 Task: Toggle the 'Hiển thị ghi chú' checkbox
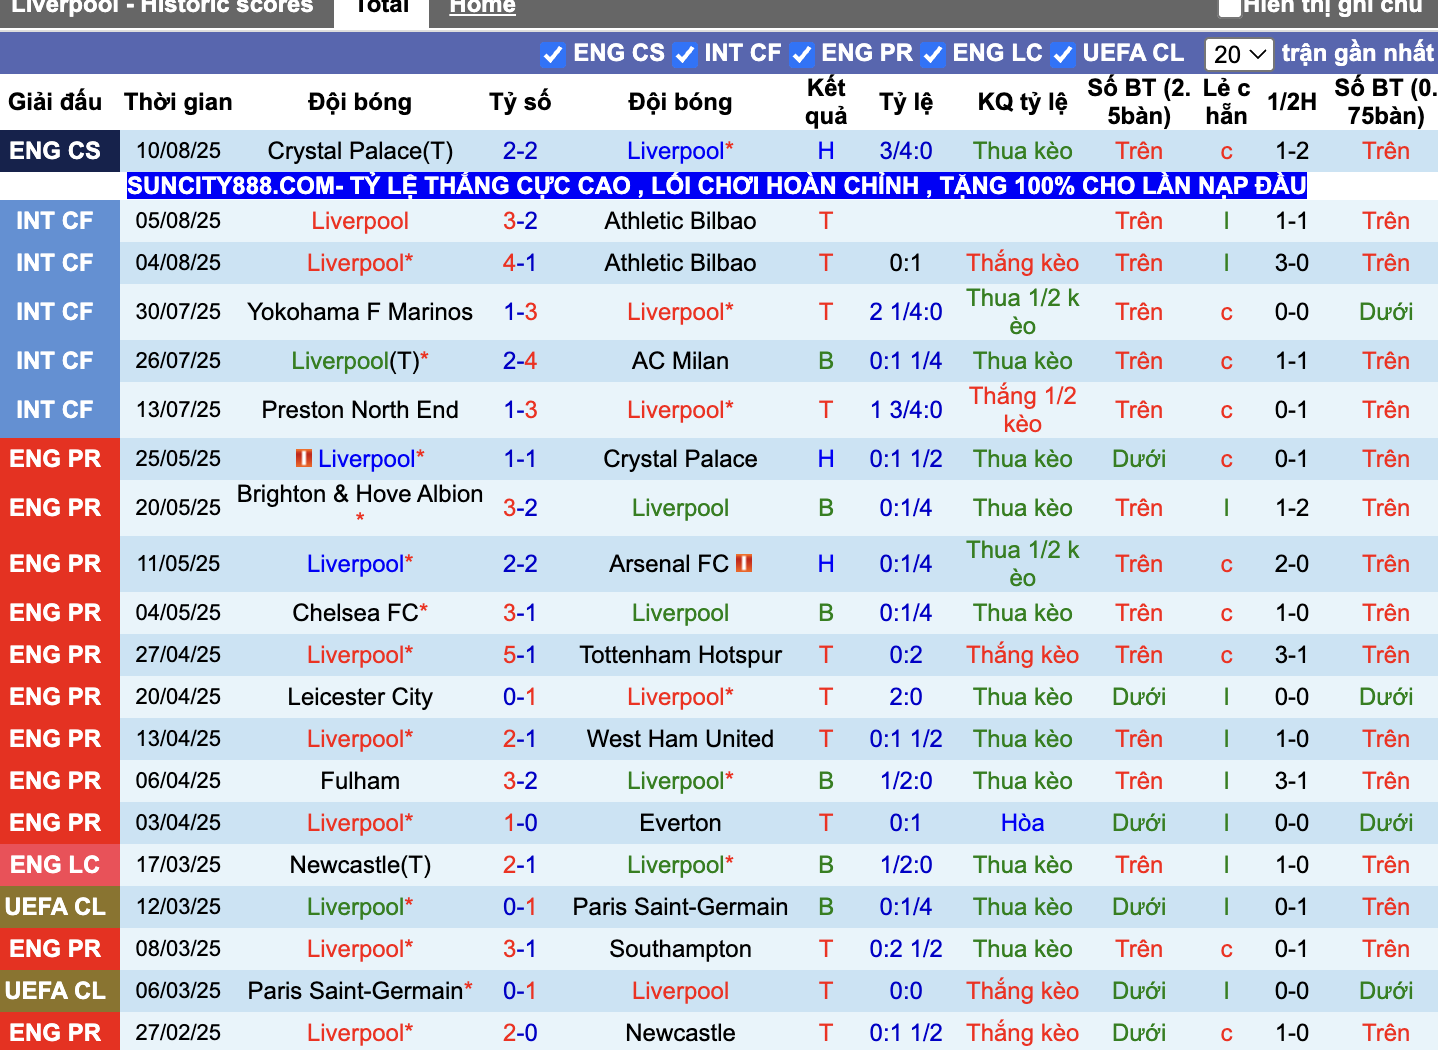pyautogui.click(x=1229, y=7)
